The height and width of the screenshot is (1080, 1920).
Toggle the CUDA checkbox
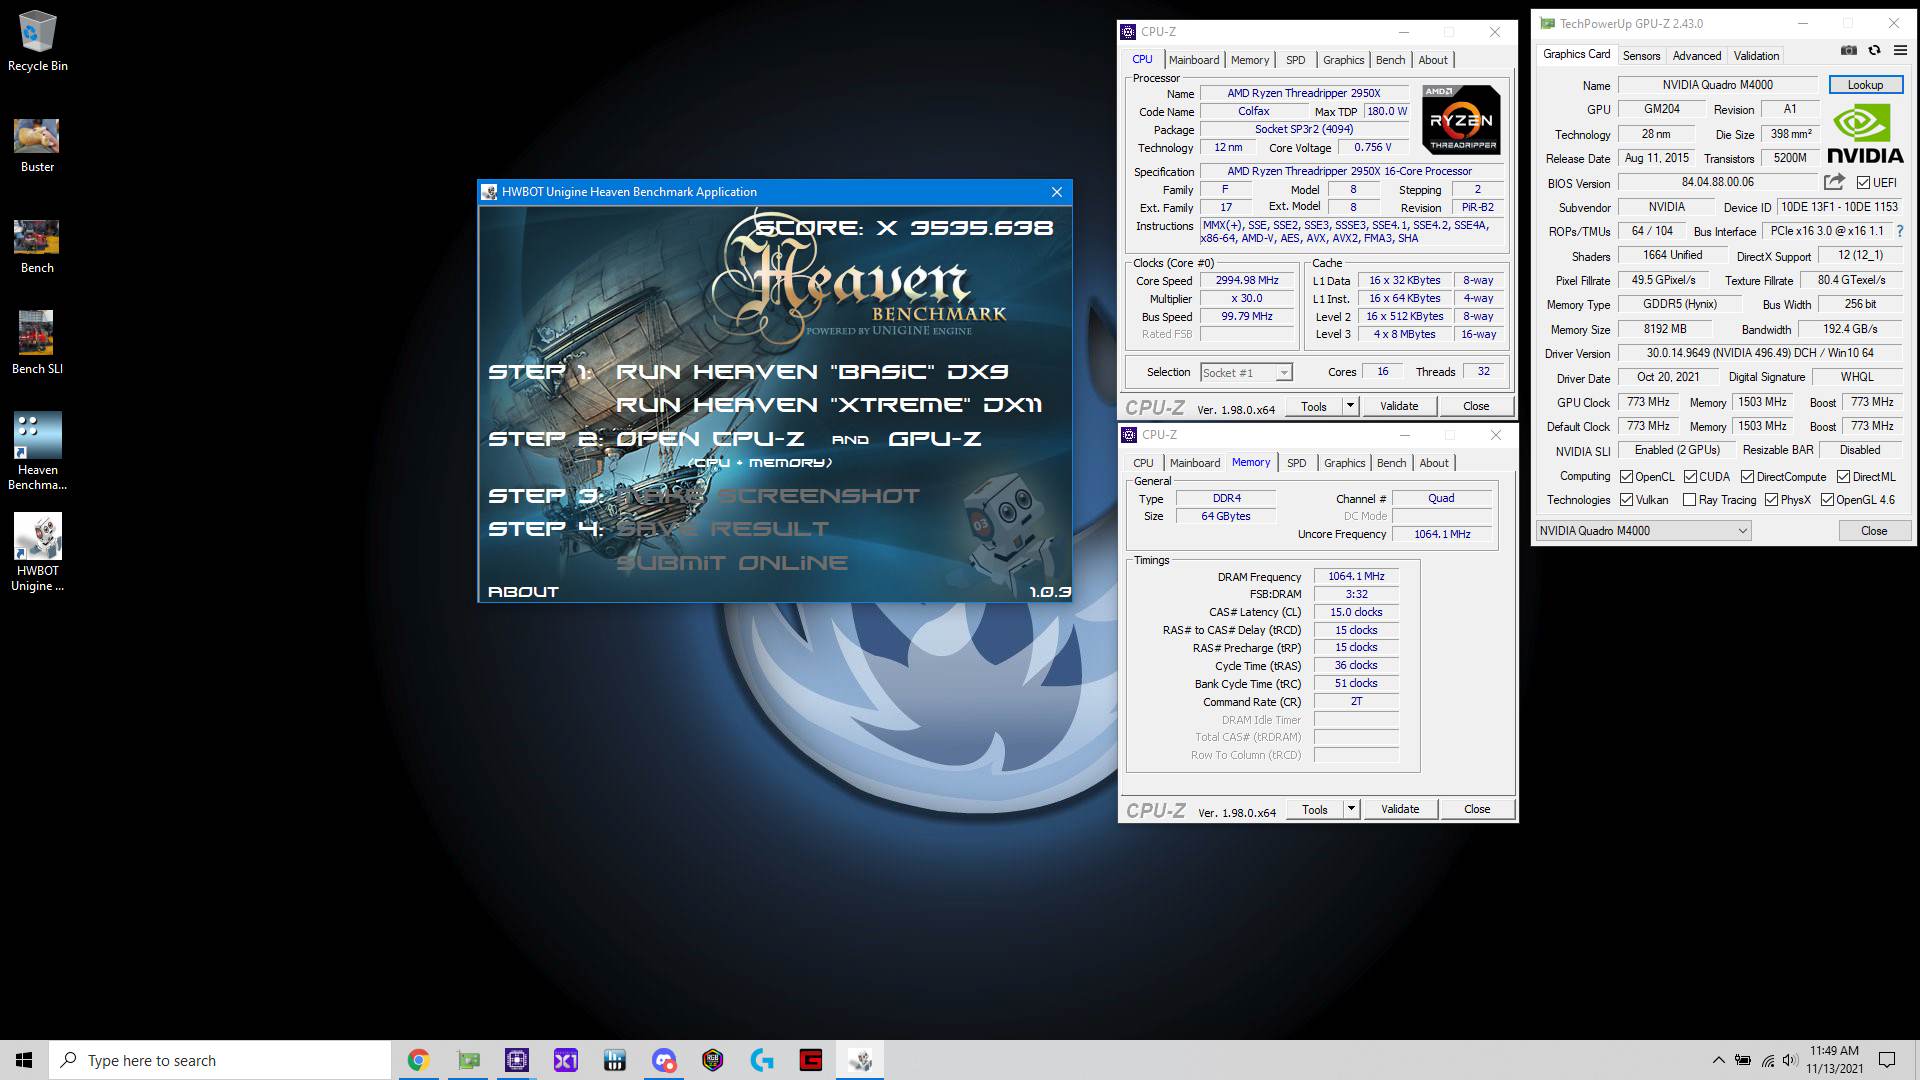coord(1690,477)
